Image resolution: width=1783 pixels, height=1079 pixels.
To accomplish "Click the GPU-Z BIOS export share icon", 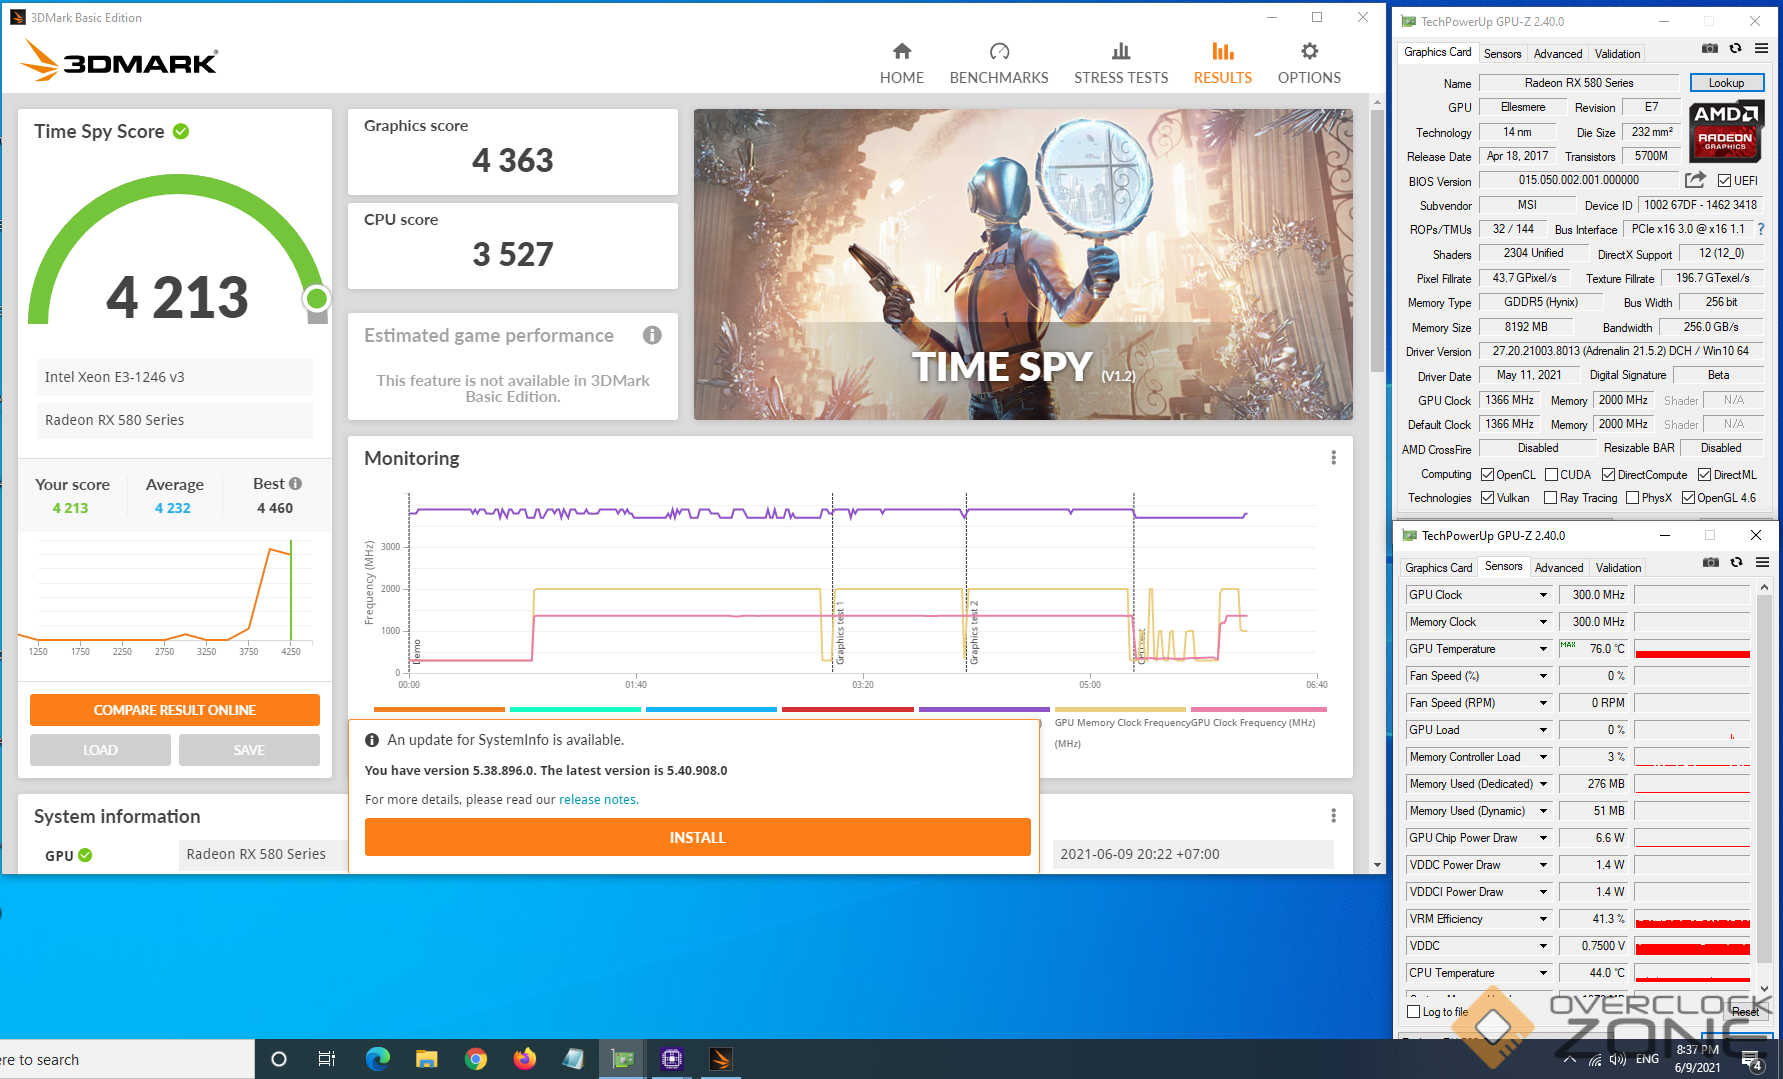I will pyautogui.click(x=1694, y=180).
